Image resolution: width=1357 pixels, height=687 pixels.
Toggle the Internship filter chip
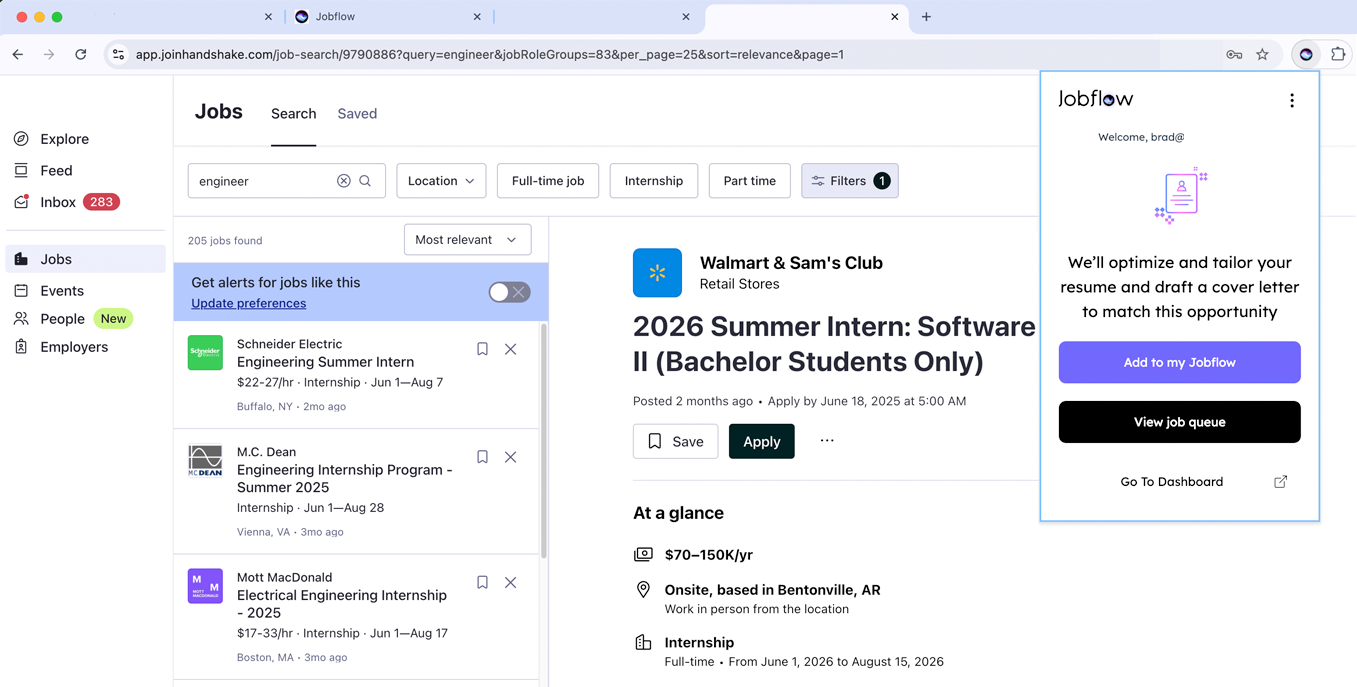654,181
